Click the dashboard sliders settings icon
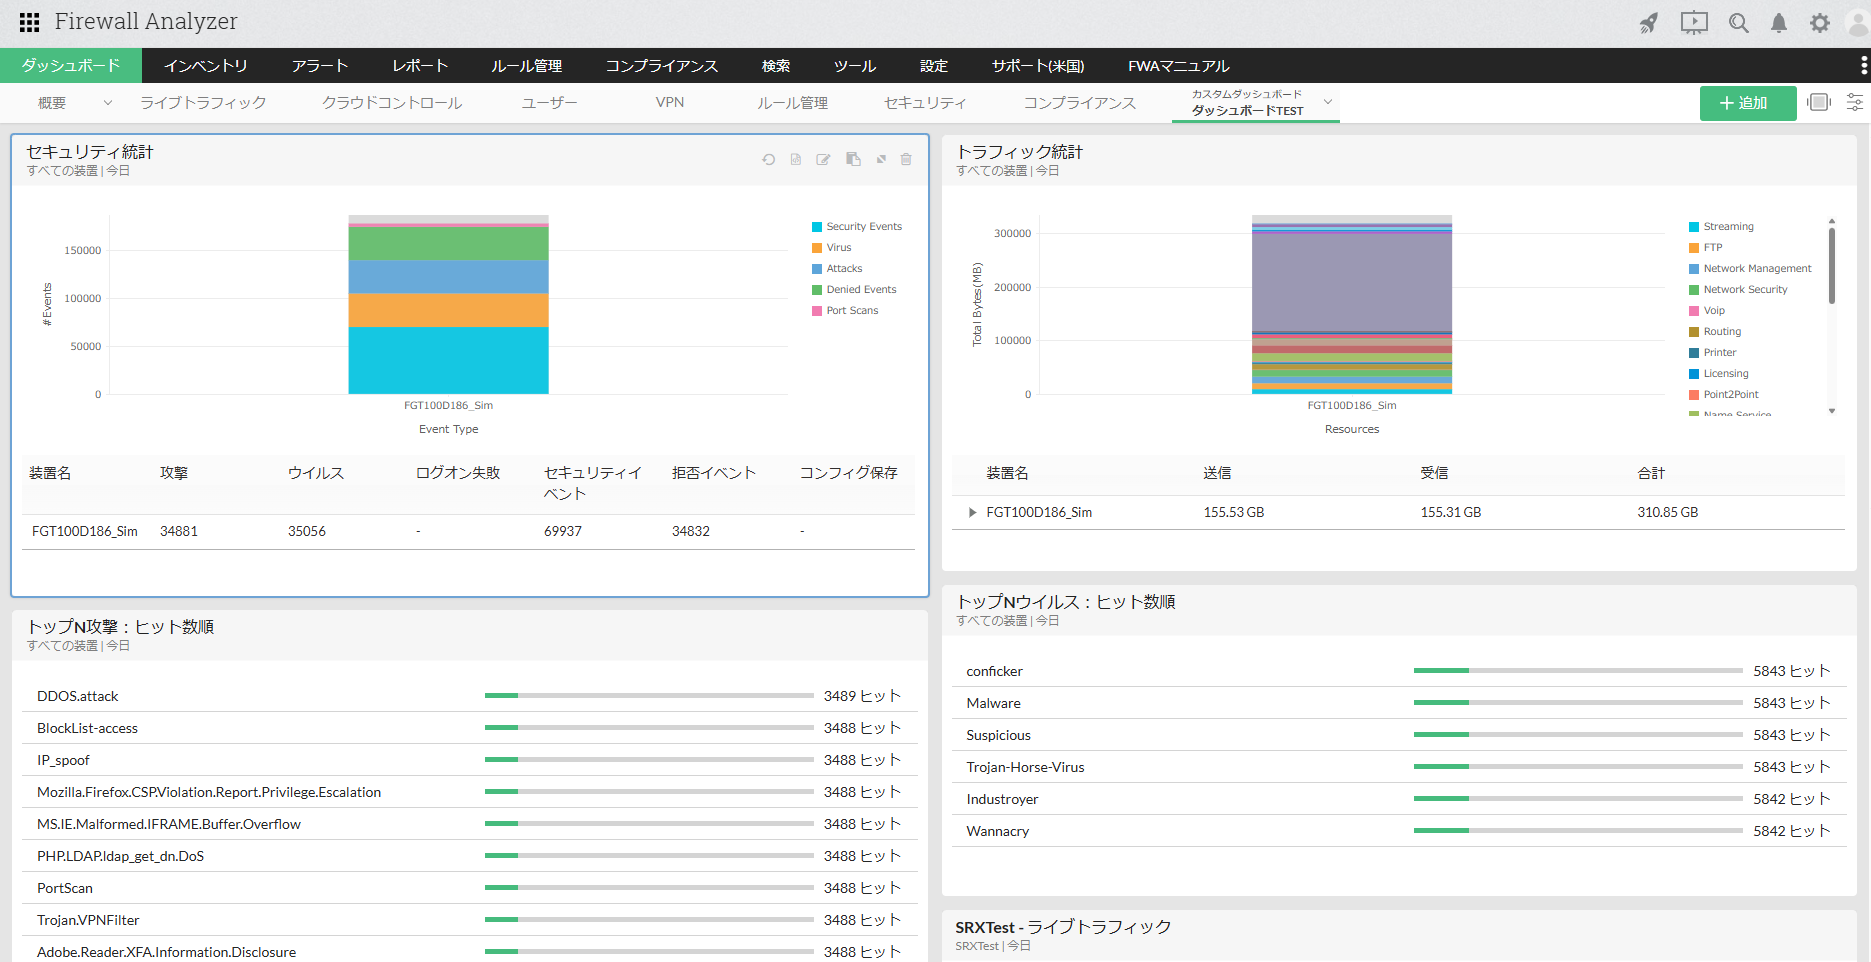 click(1854, 103)
